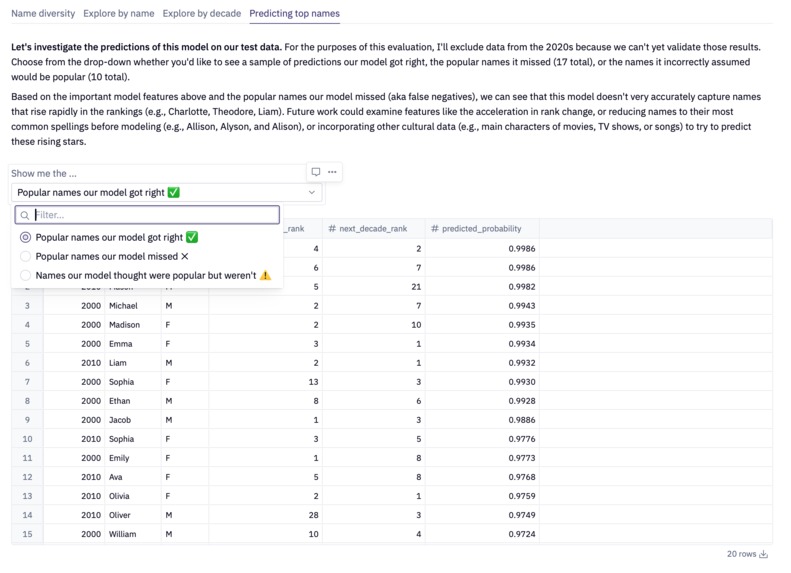Click the comment icon above the dropdown
The width and height of the screenshot is (791, 573).
(316, 172)
